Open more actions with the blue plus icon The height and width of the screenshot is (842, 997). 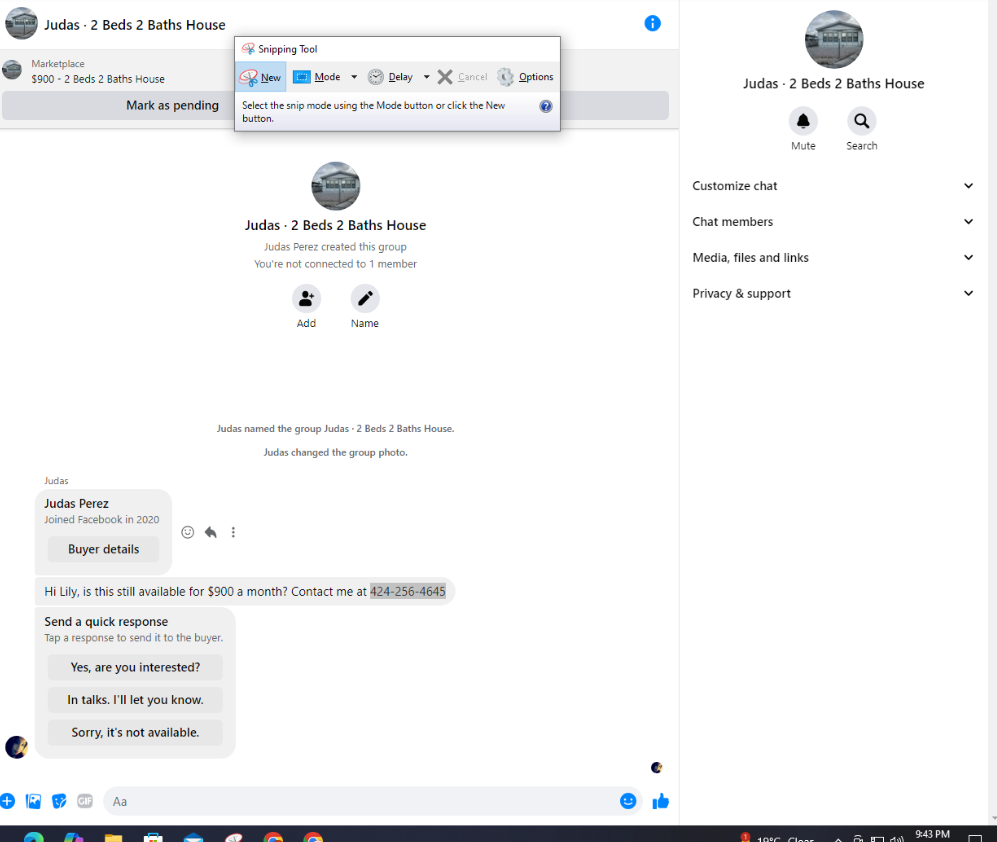tap(8, 801)
